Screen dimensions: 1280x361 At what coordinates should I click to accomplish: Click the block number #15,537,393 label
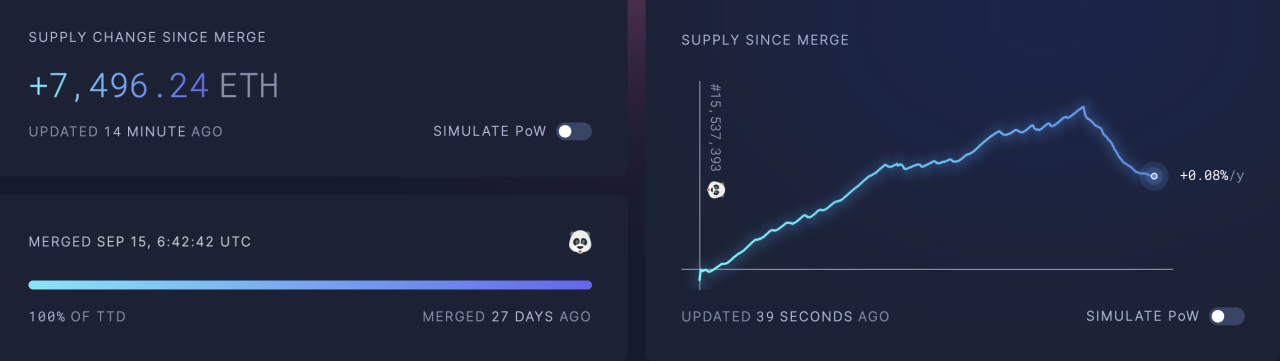(715, 127)
